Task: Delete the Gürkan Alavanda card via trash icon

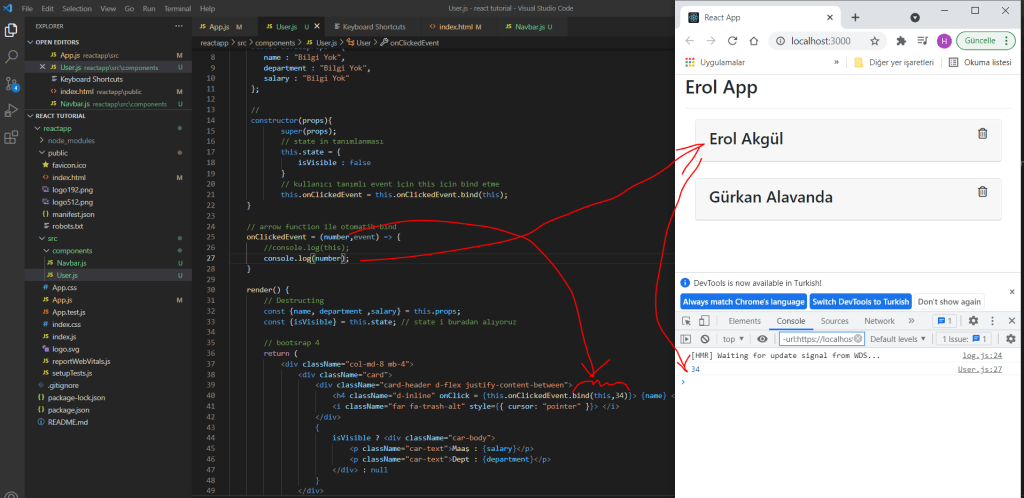Action: pos(982,192)
